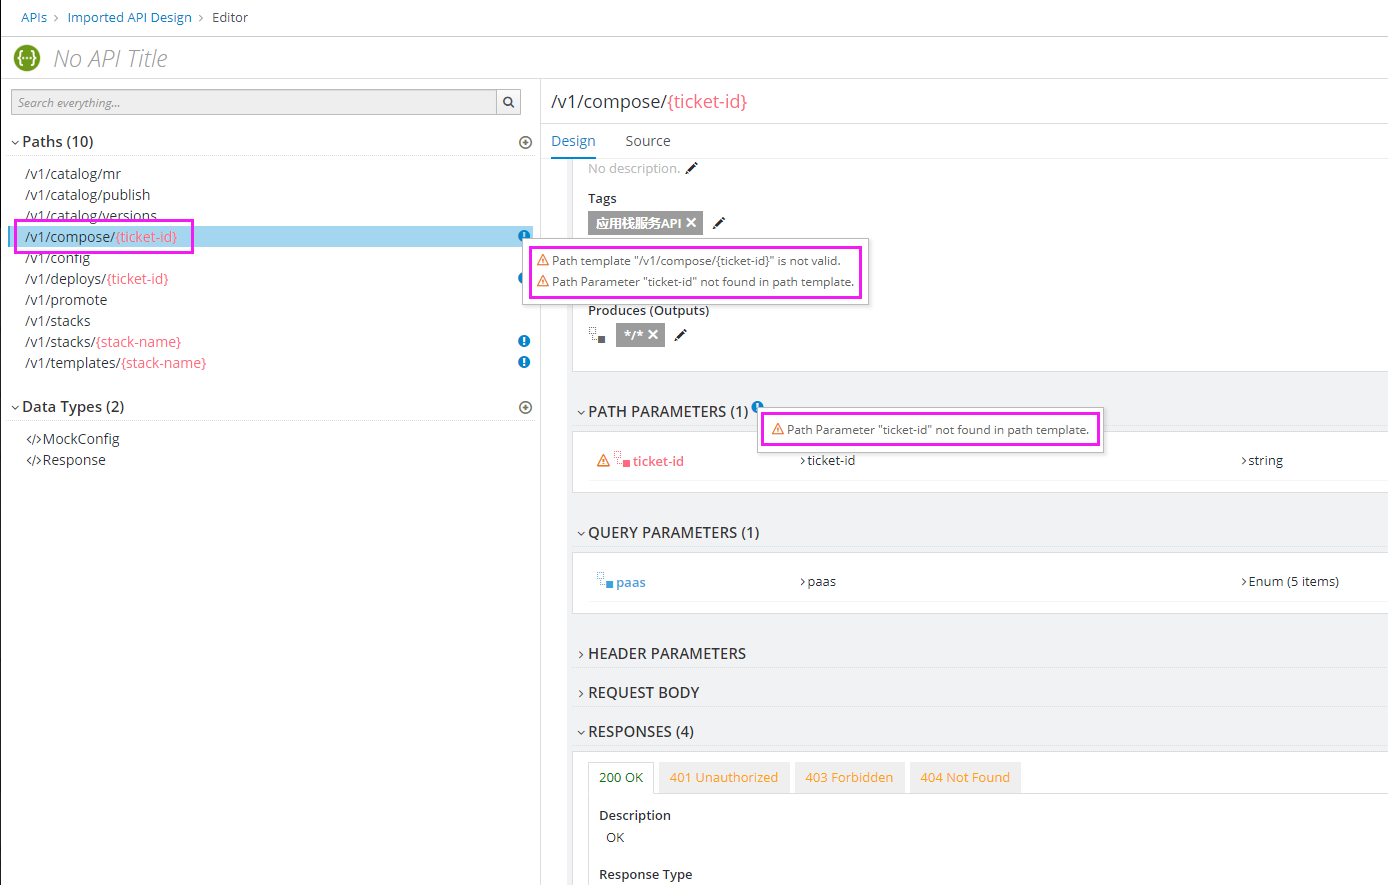Click info badge on /v1/stacks/{stack-name} path
Viewport: 1388px width, 885px height.
[x=524, y=341]
